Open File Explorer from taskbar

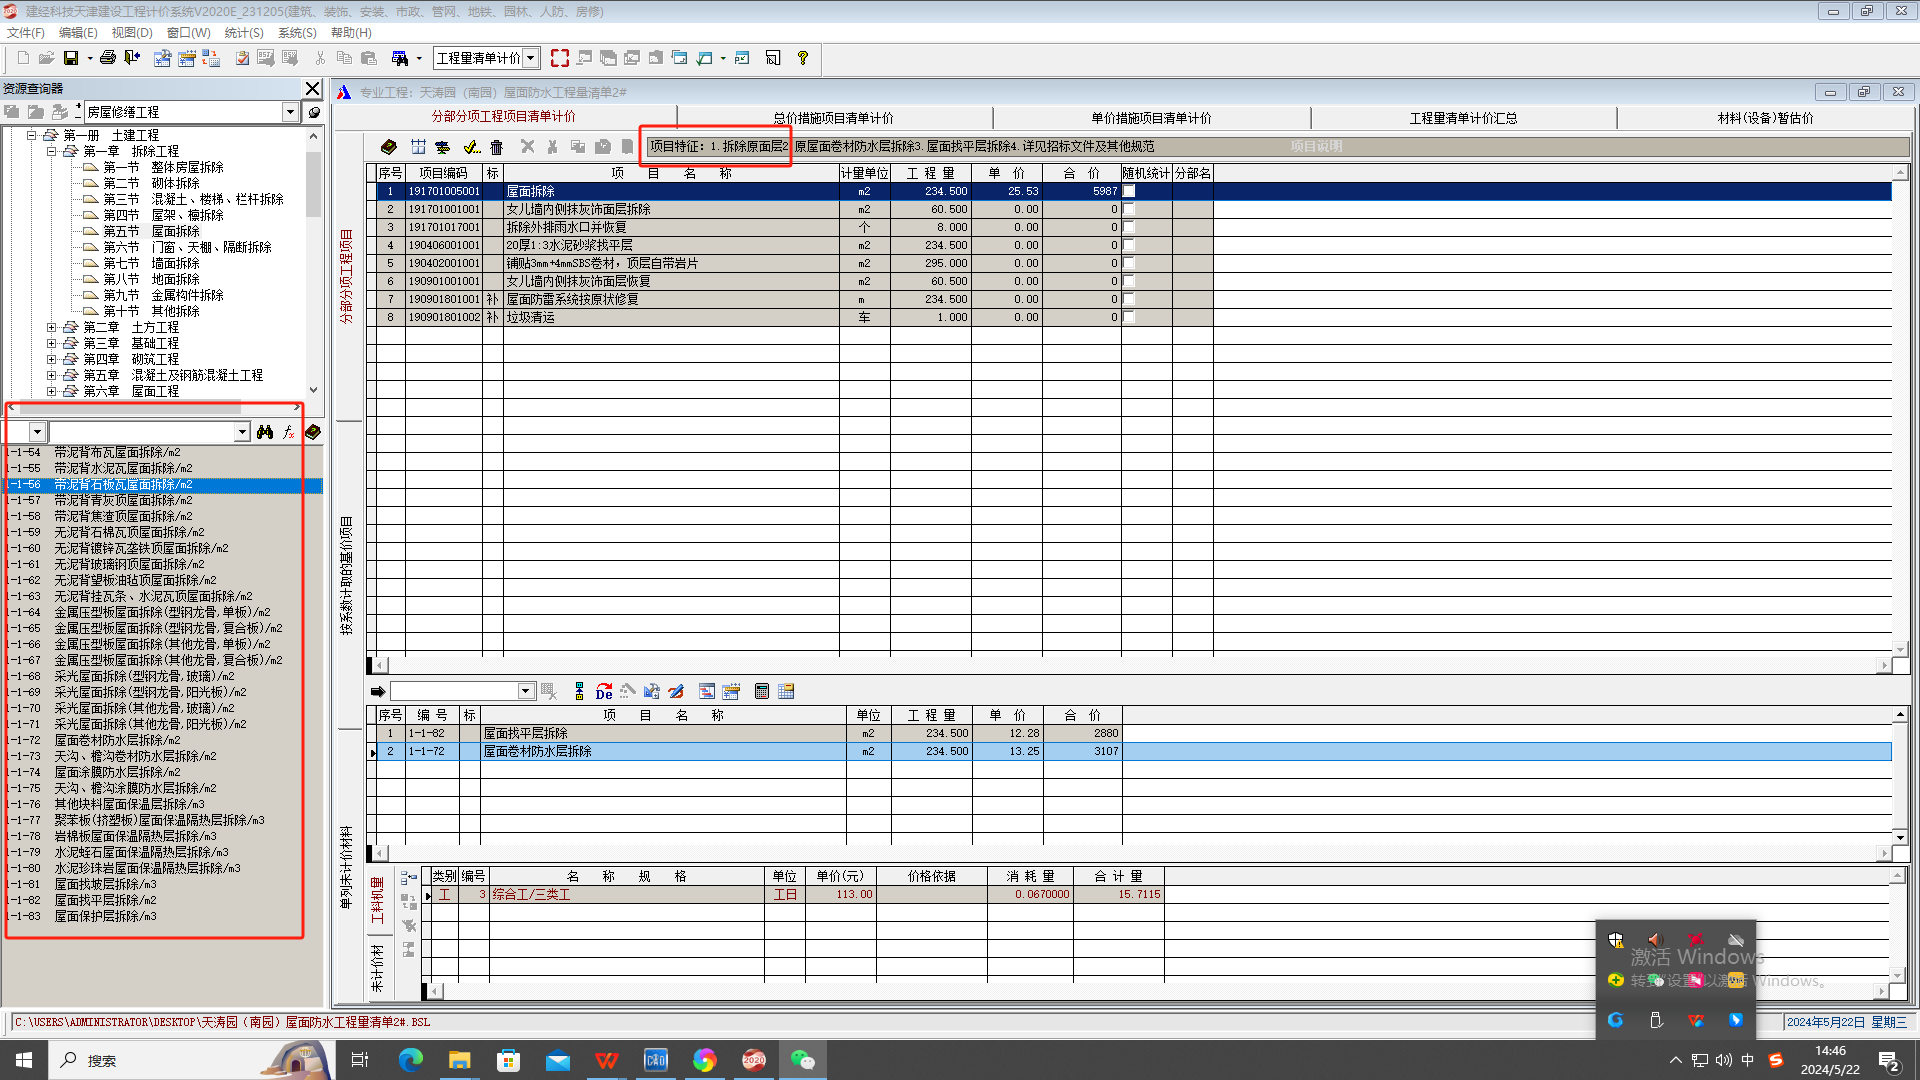pos(459,1060)
